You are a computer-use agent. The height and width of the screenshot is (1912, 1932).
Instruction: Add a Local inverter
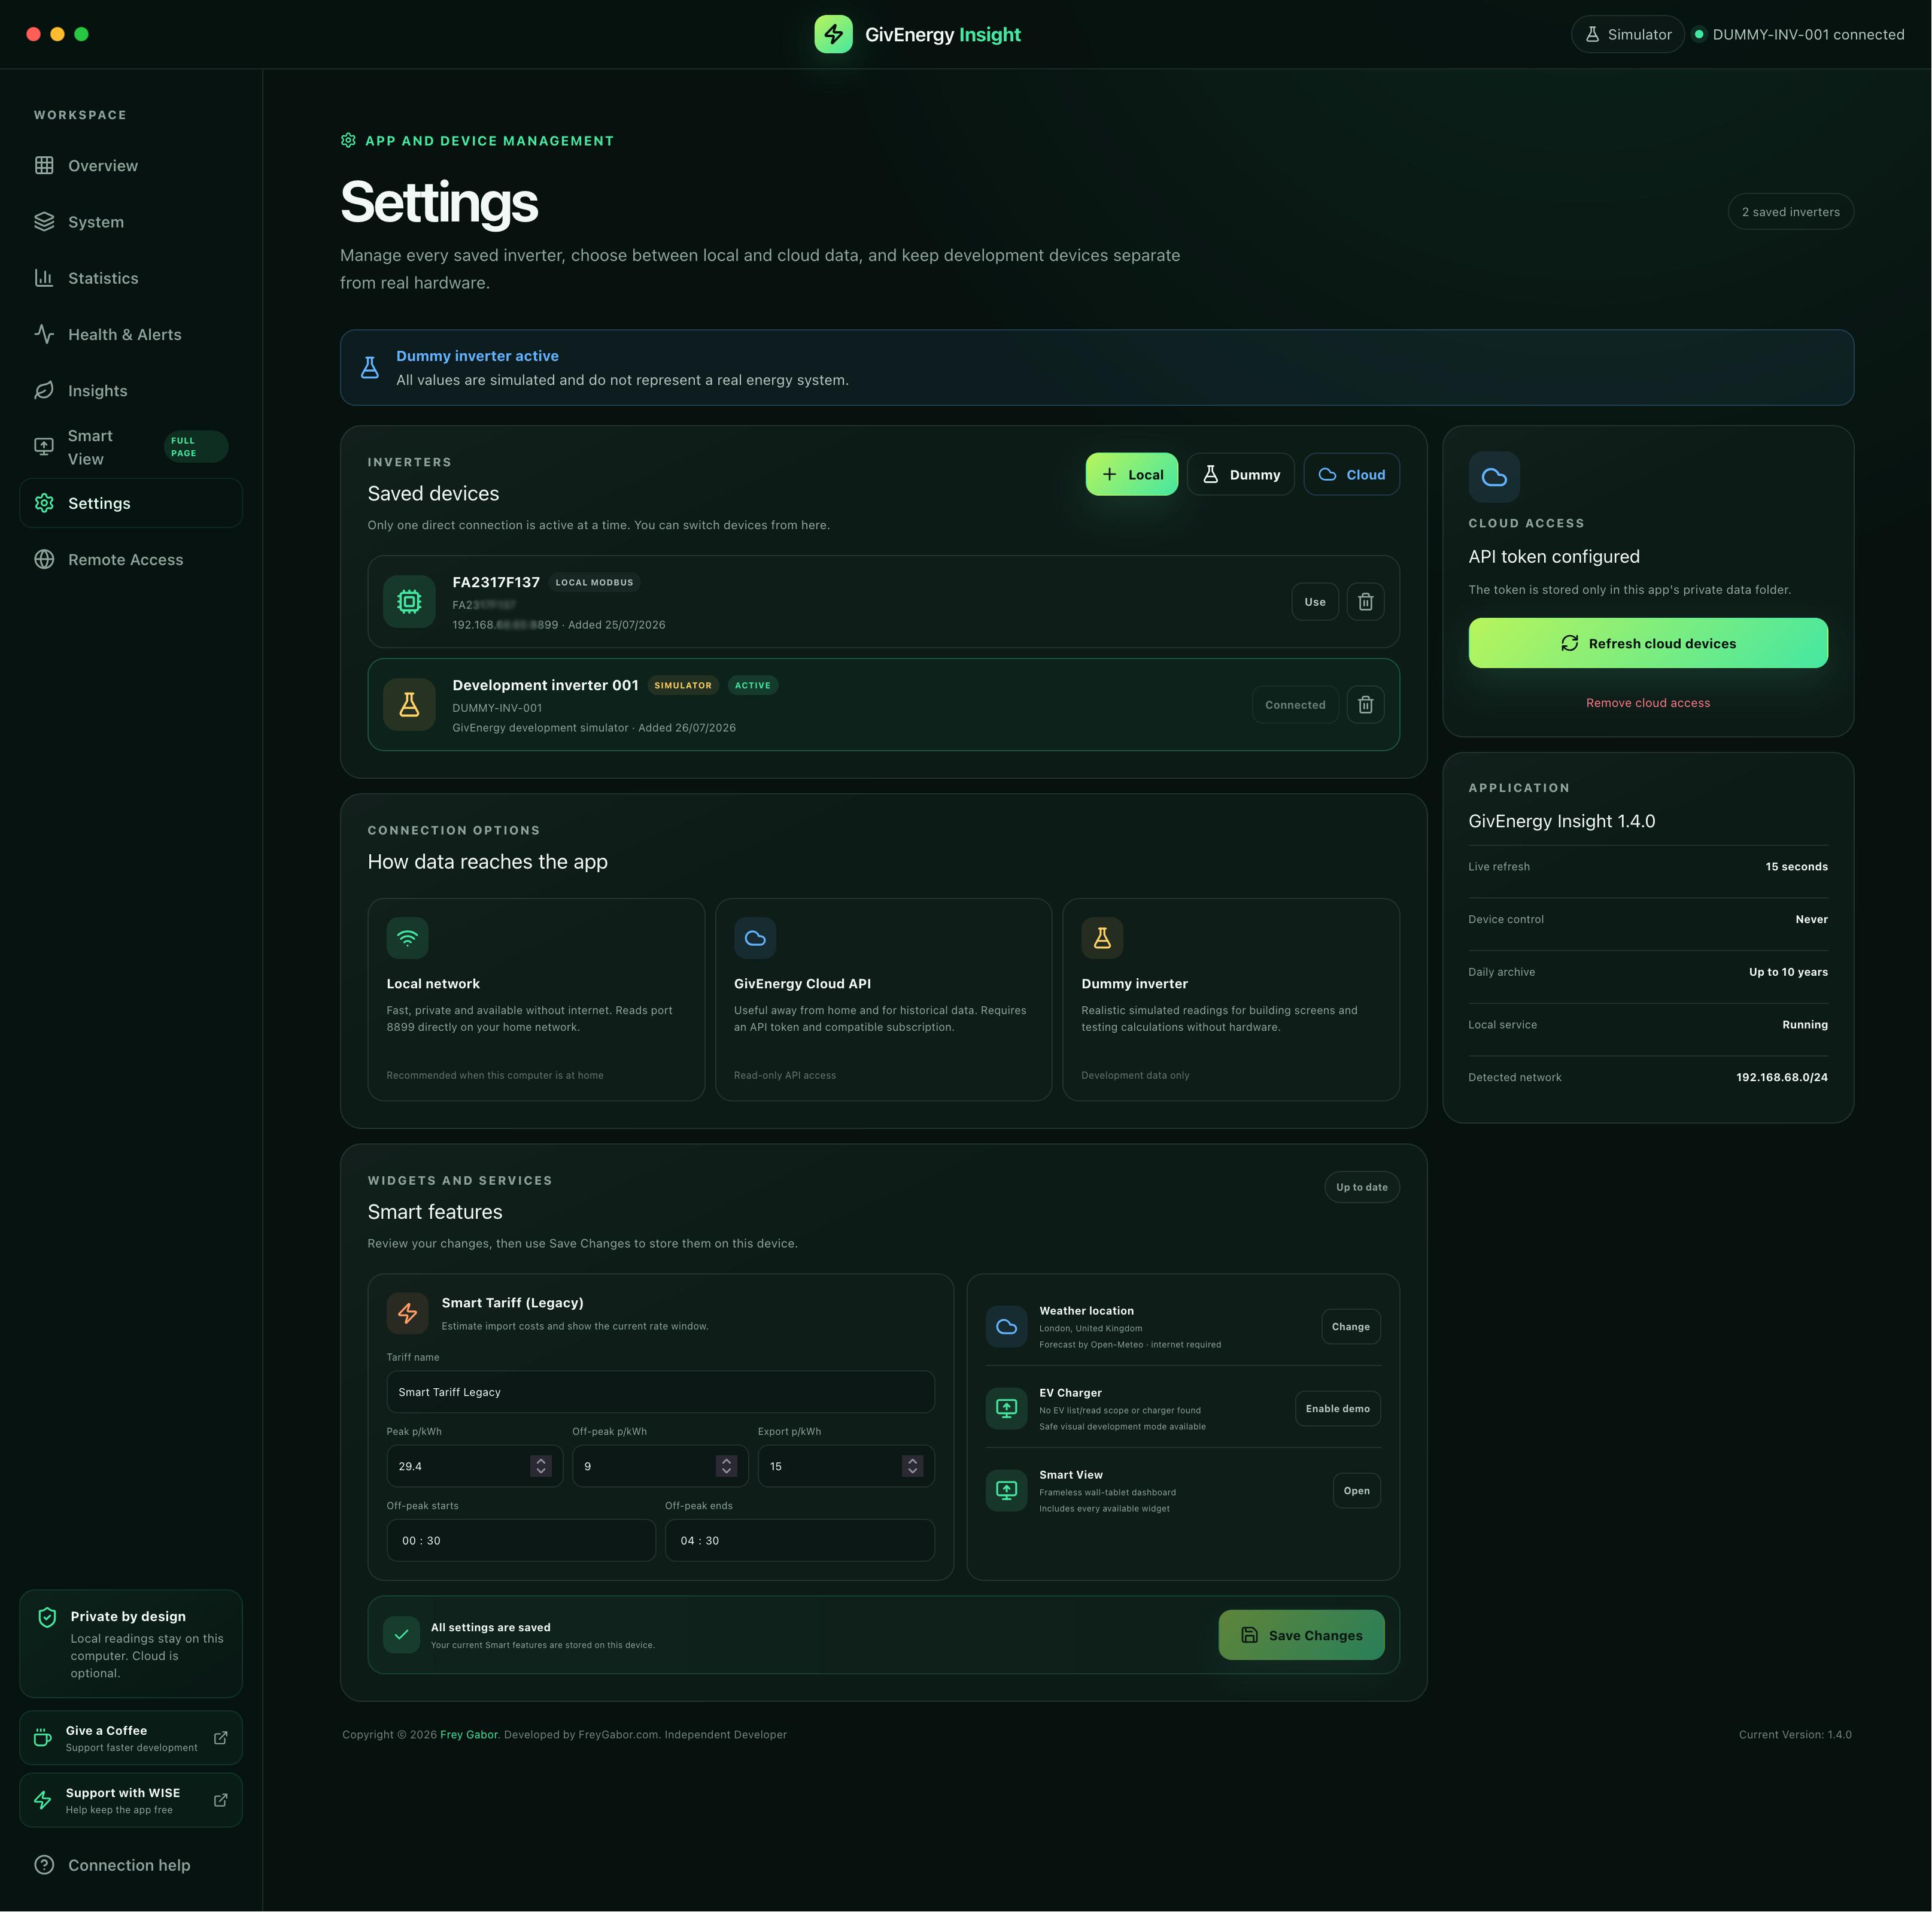pos(1132,475)
